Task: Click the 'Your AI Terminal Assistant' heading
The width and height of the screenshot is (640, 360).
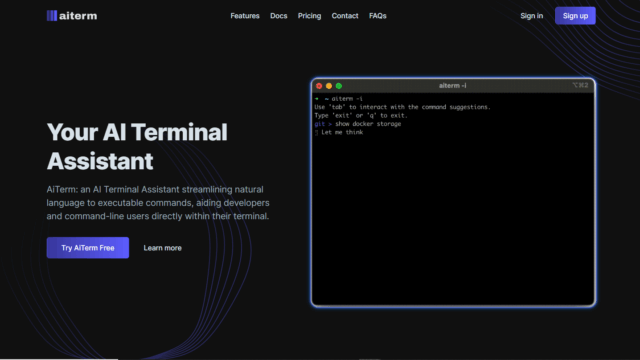Action: [x=137, y=147]
